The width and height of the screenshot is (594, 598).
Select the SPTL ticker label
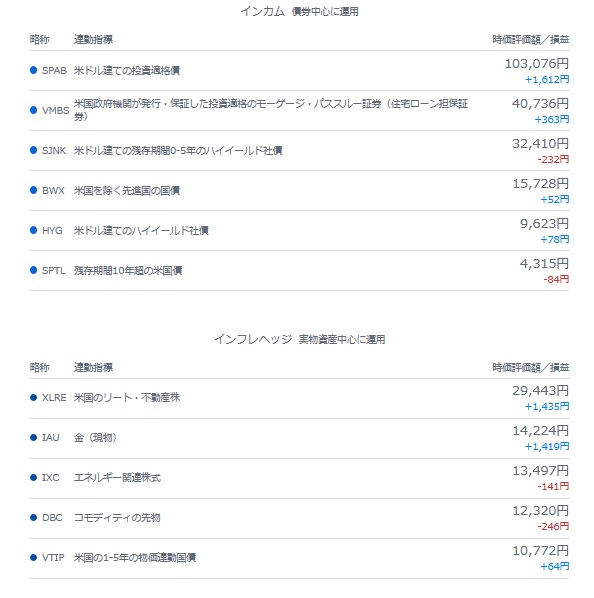pos(54,270)
